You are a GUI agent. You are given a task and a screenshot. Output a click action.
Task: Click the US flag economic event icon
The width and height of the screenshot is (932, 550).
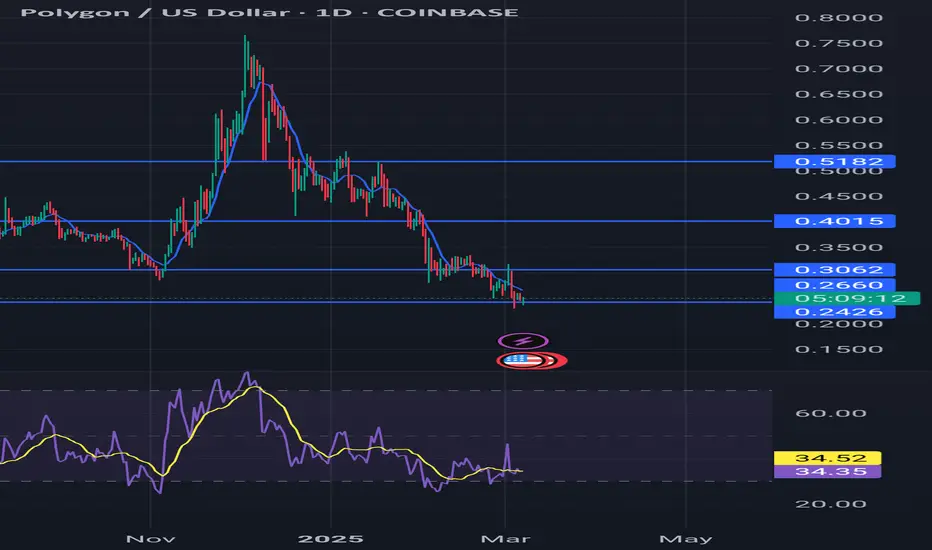pos(522,360)
